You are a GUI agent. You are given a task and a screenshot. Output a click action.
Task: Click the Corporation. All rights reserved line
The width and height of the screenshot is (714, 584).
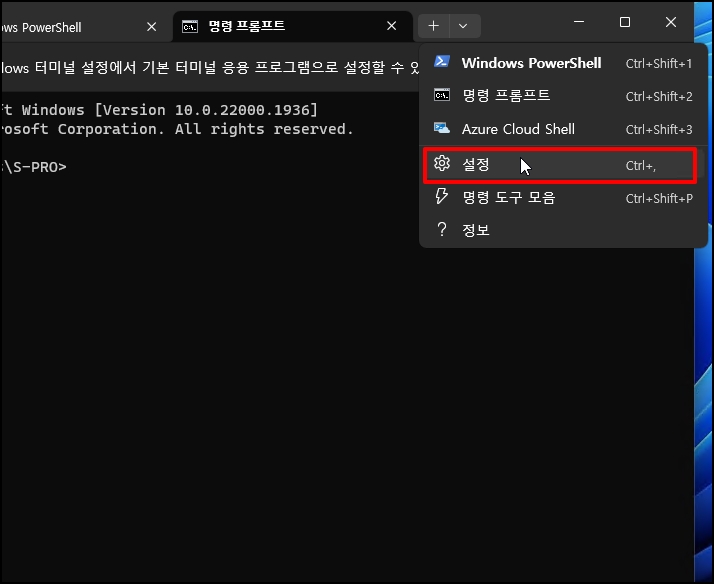177,129
